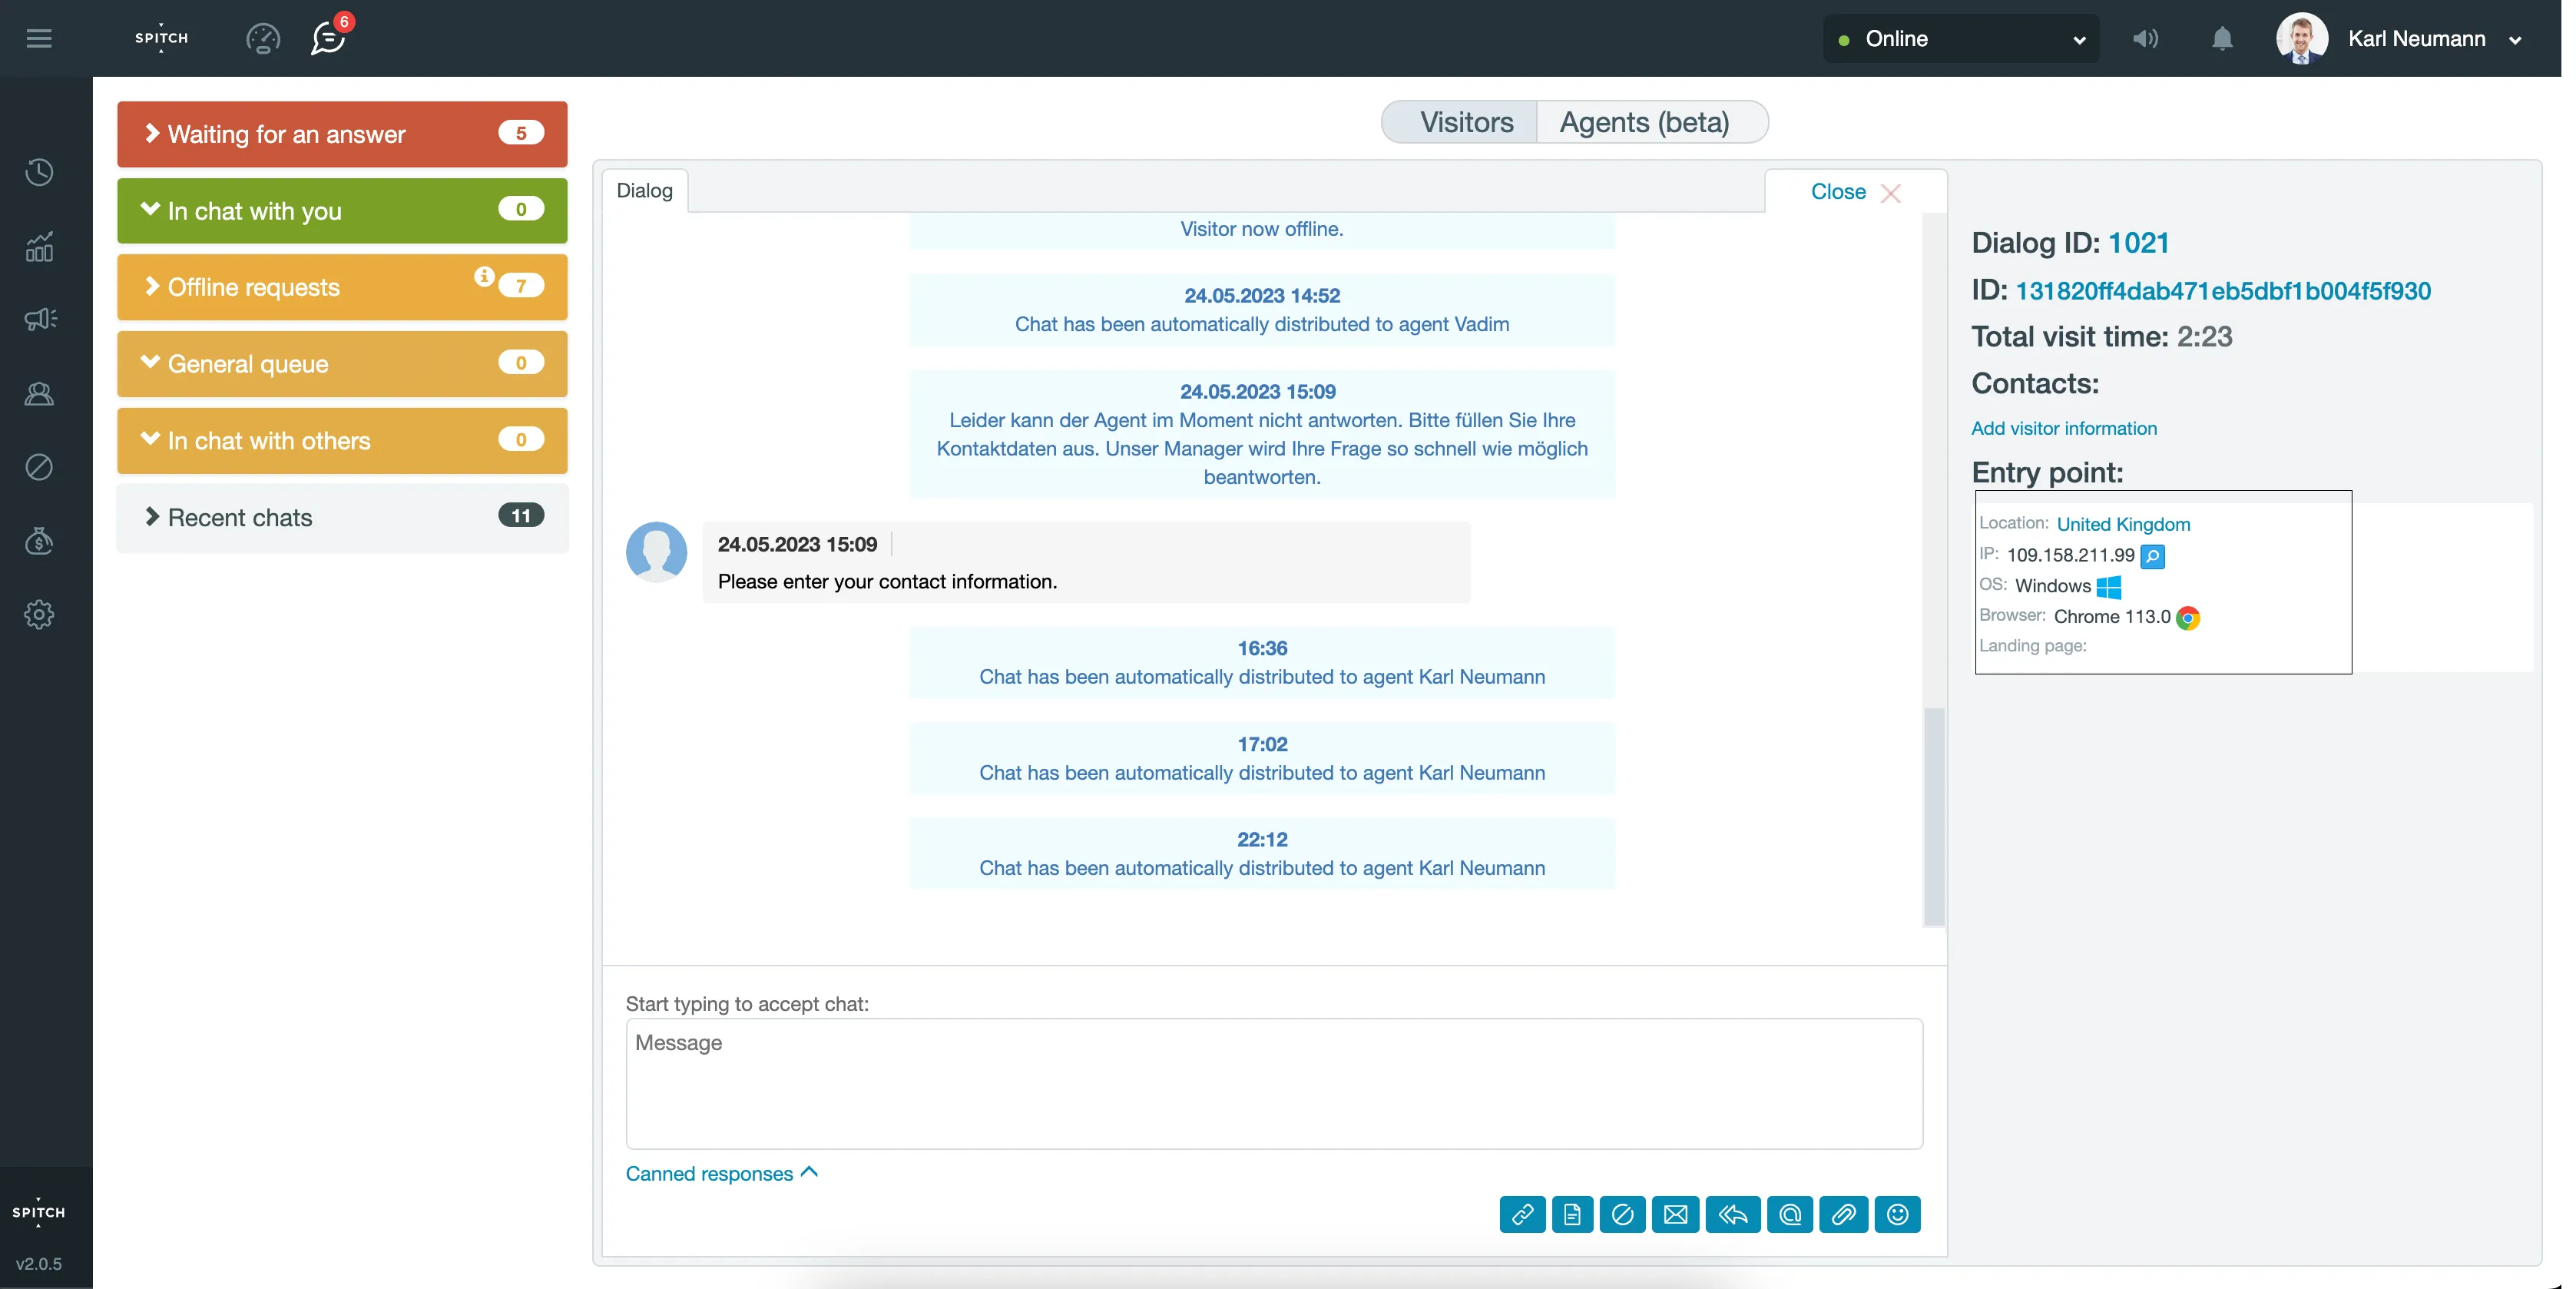Open the megaphone campaigns sidebar icon

pos(40,319)
